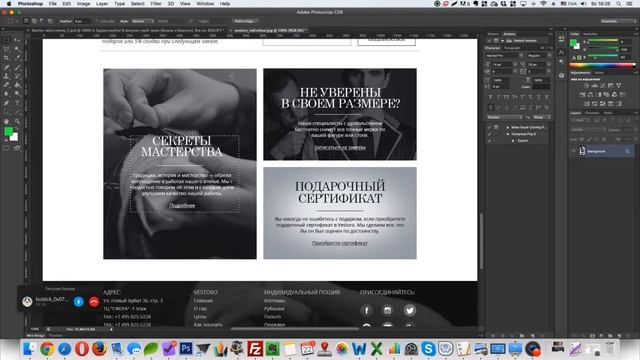Apply Faux Bold in Character panel
The height and width of the screenshot is (360, 640).
coord(490,97)
